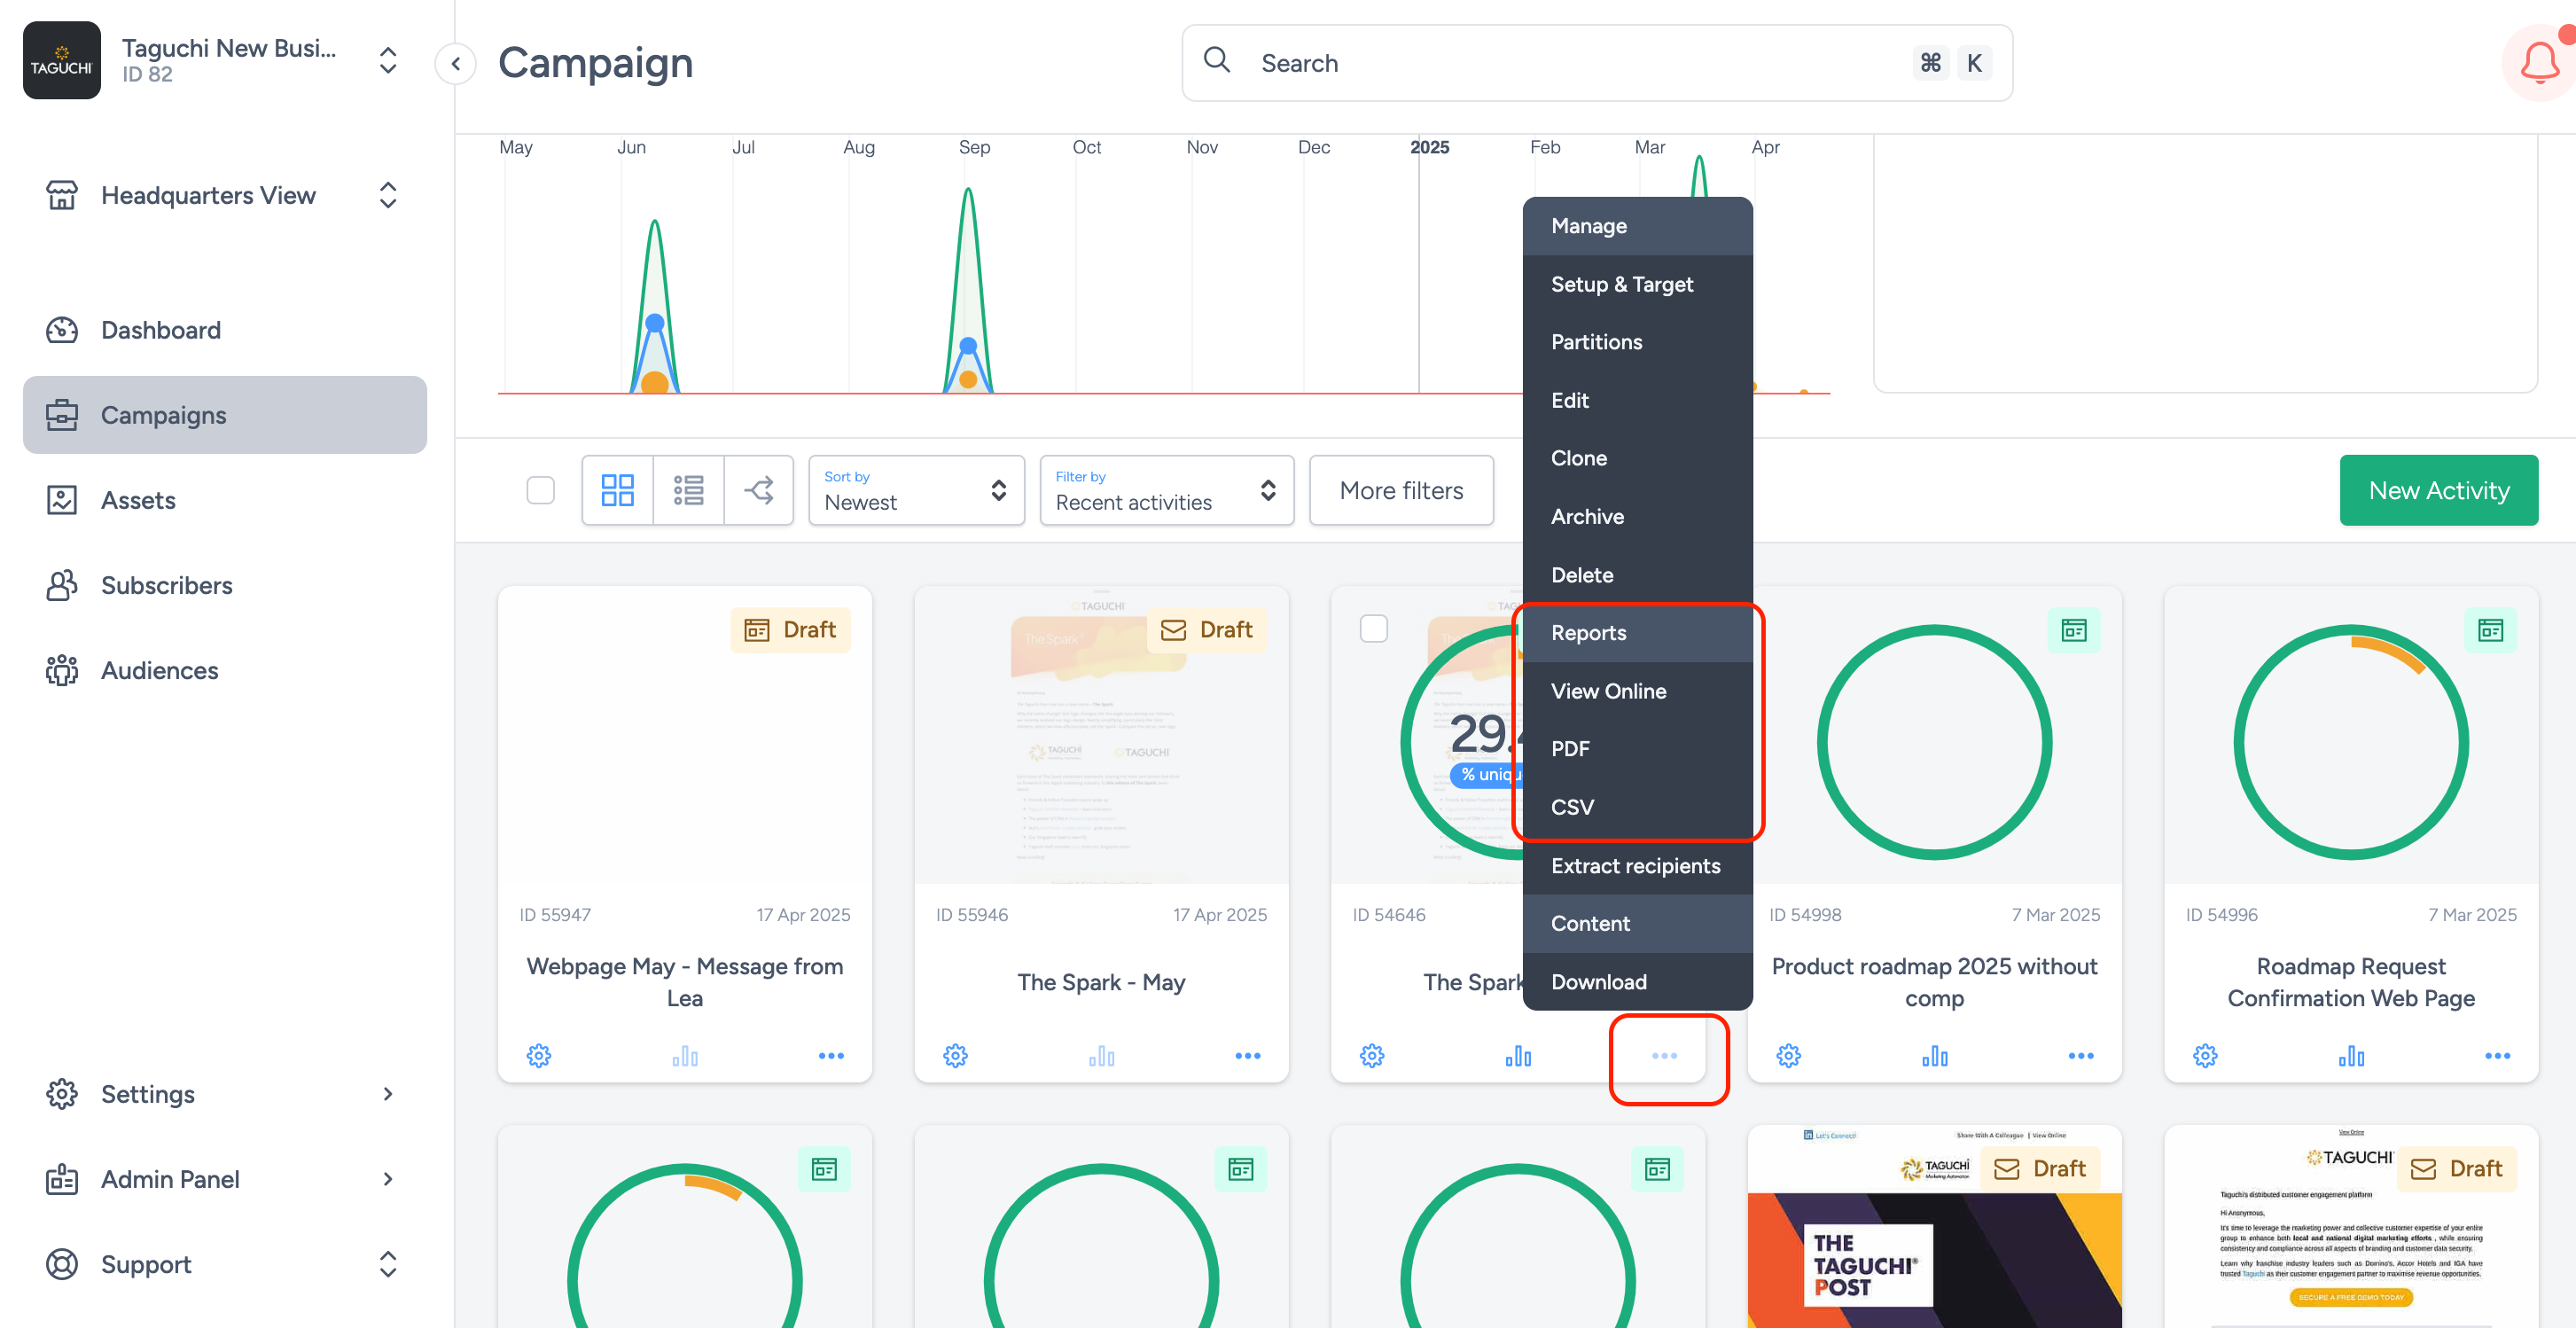Click the blue data point in June
Screen dimensions: 2576x1328
tap(655, 323)
